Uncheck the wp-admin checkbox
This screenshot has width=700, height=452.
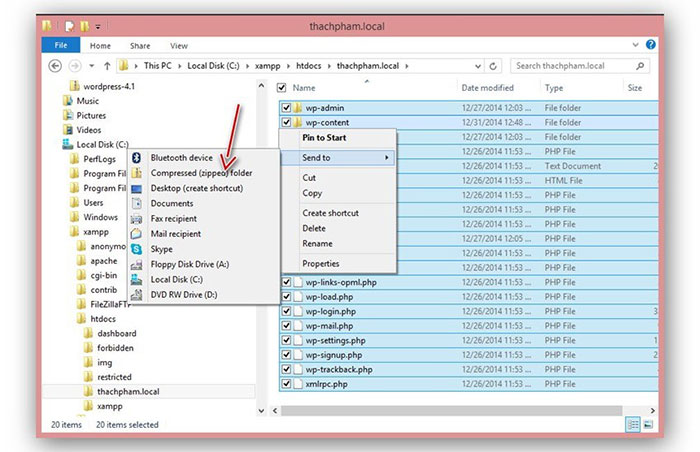pyautogui.click(x=286, y=108)
